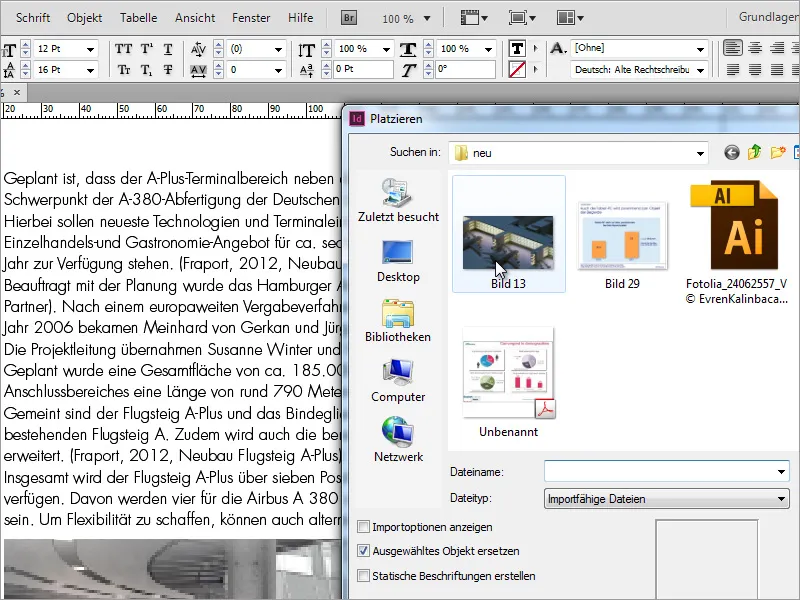Close the document tab with X

coord(17,92)
